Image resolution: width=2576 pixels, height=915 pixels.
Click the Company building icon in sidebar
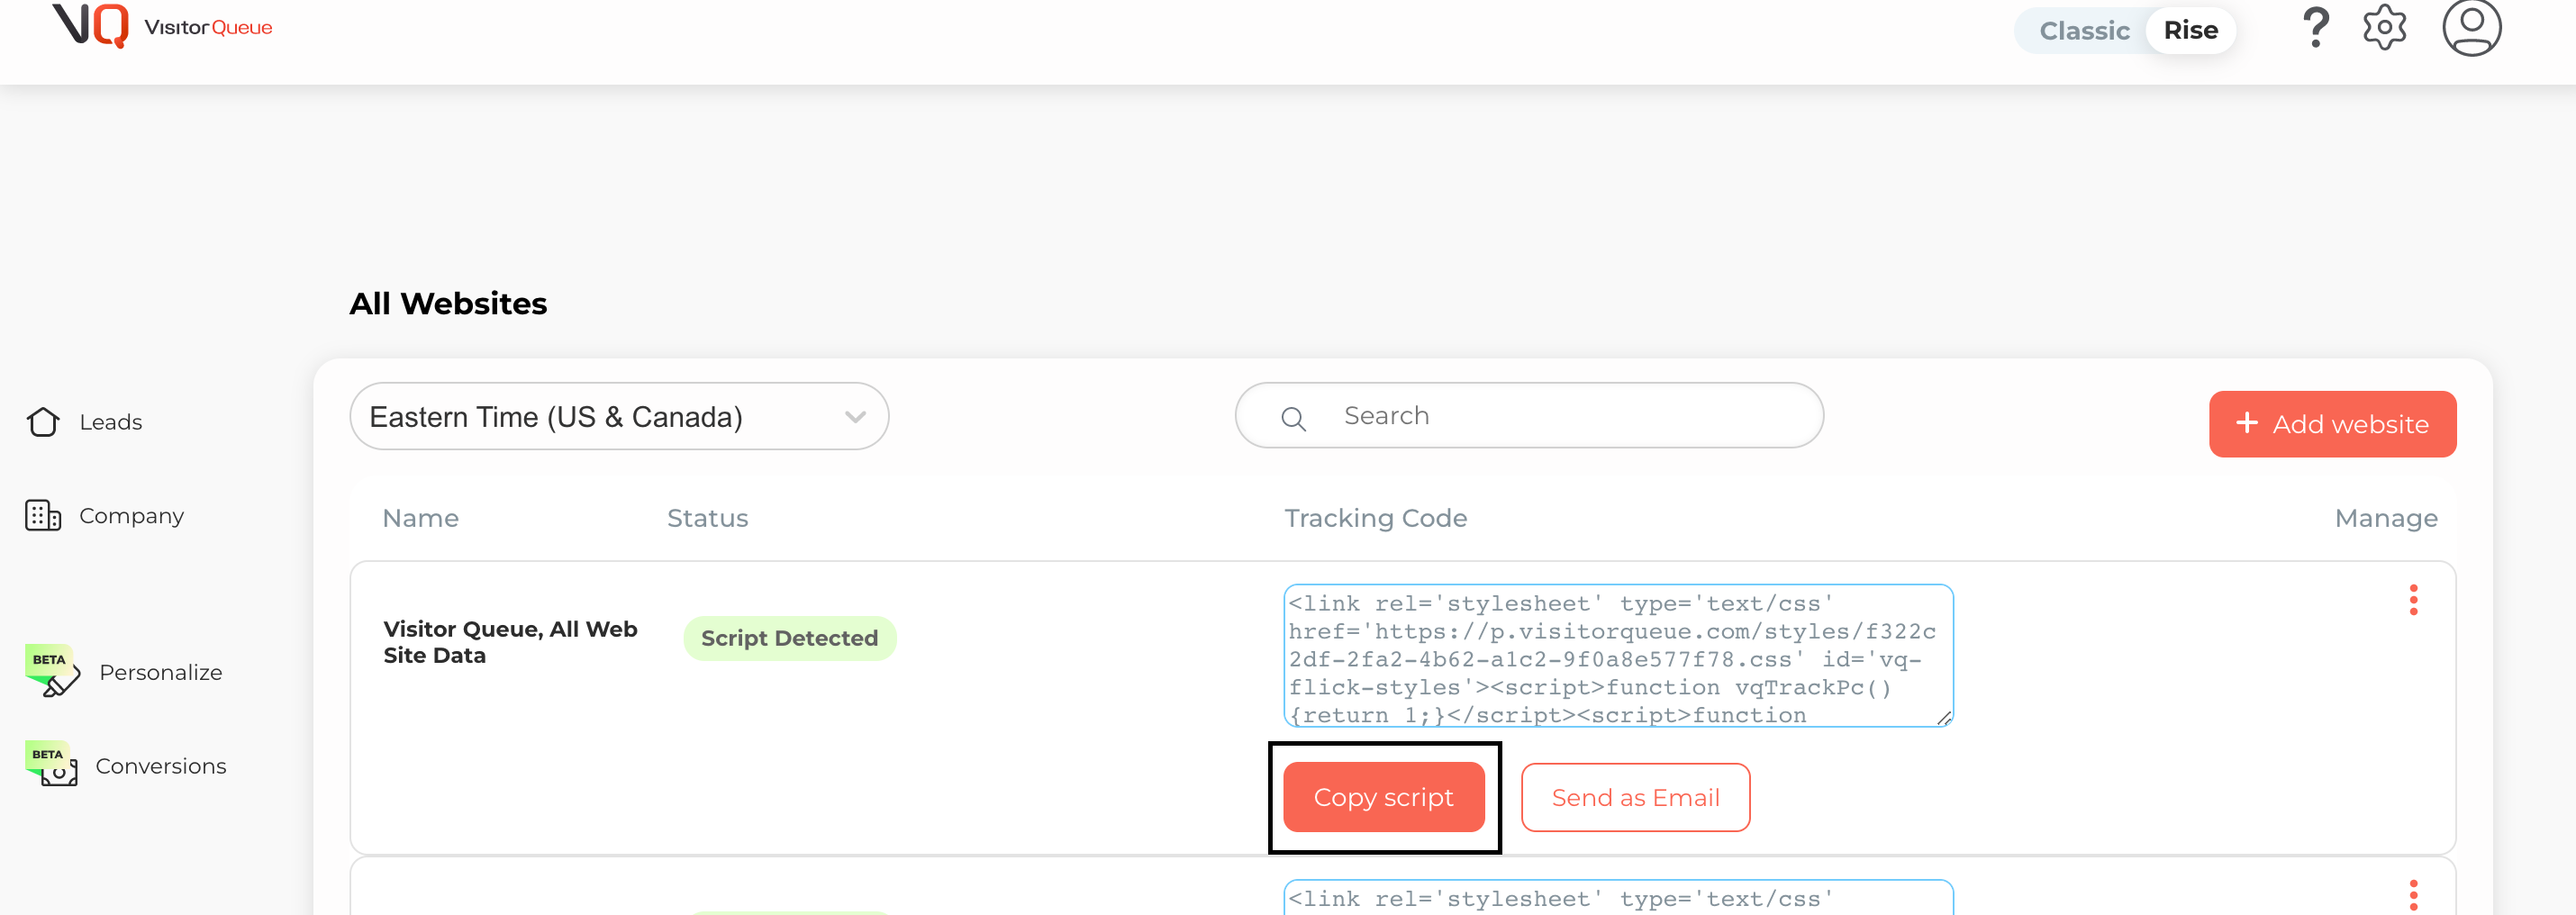[x=43, y=515]
